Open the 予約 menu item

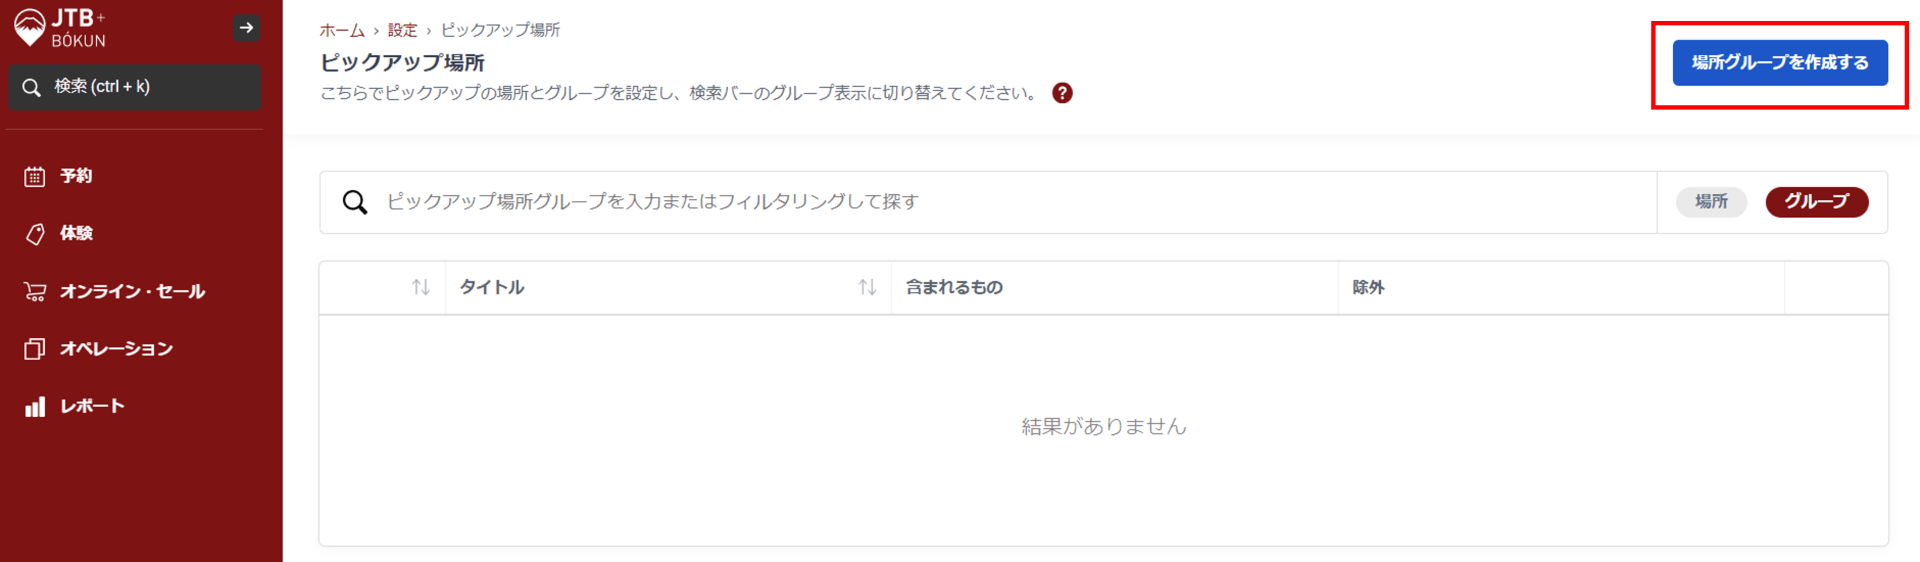coord(76,176)
